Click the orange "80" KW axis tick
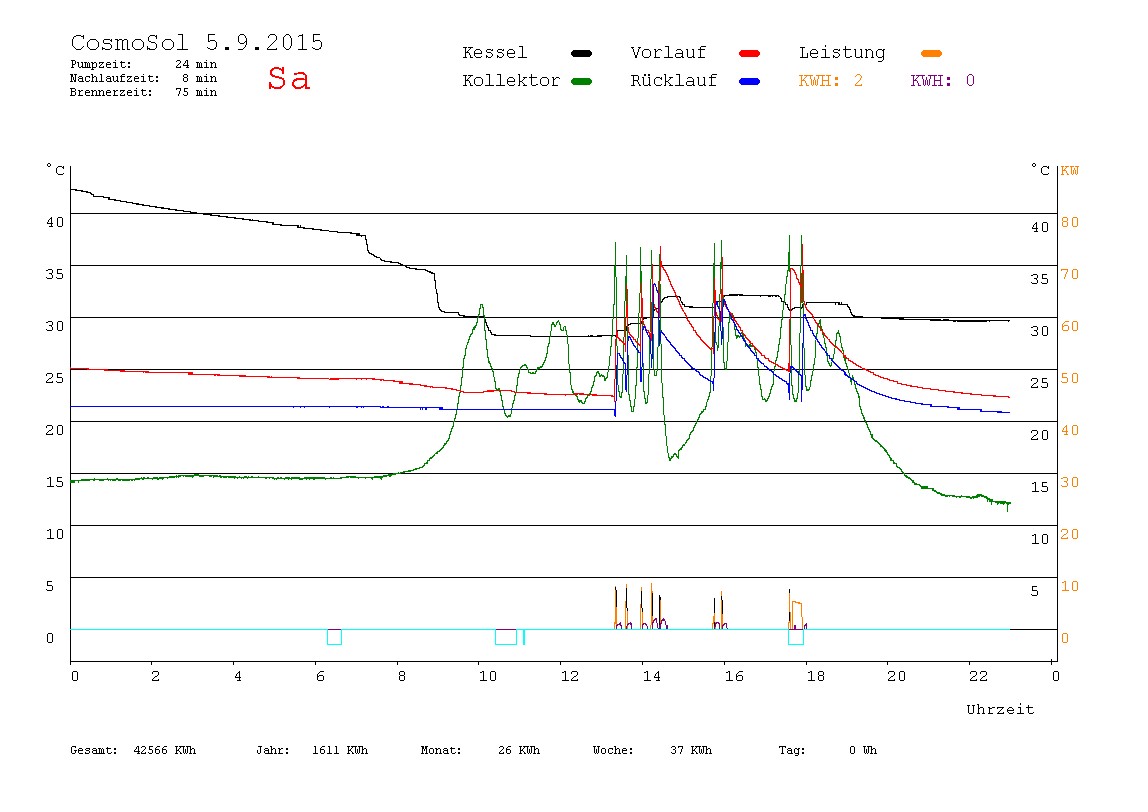 [x=1070, y=222]
